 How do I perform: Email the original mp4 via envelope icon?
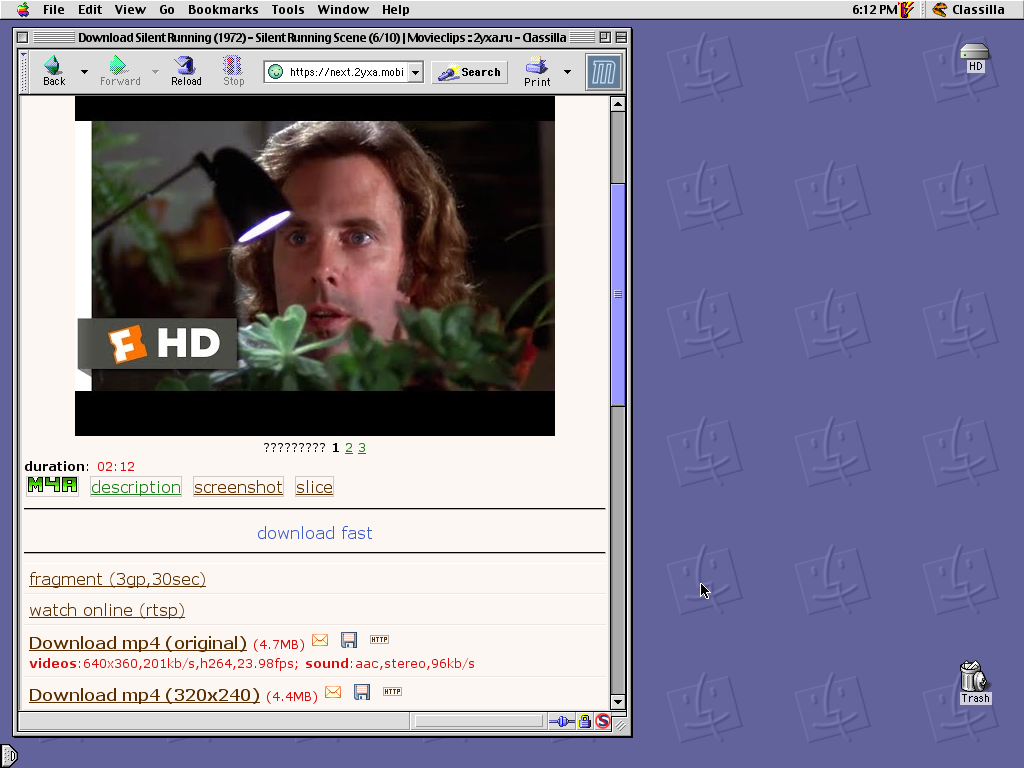pyautogui.click(x=320, y=640)
